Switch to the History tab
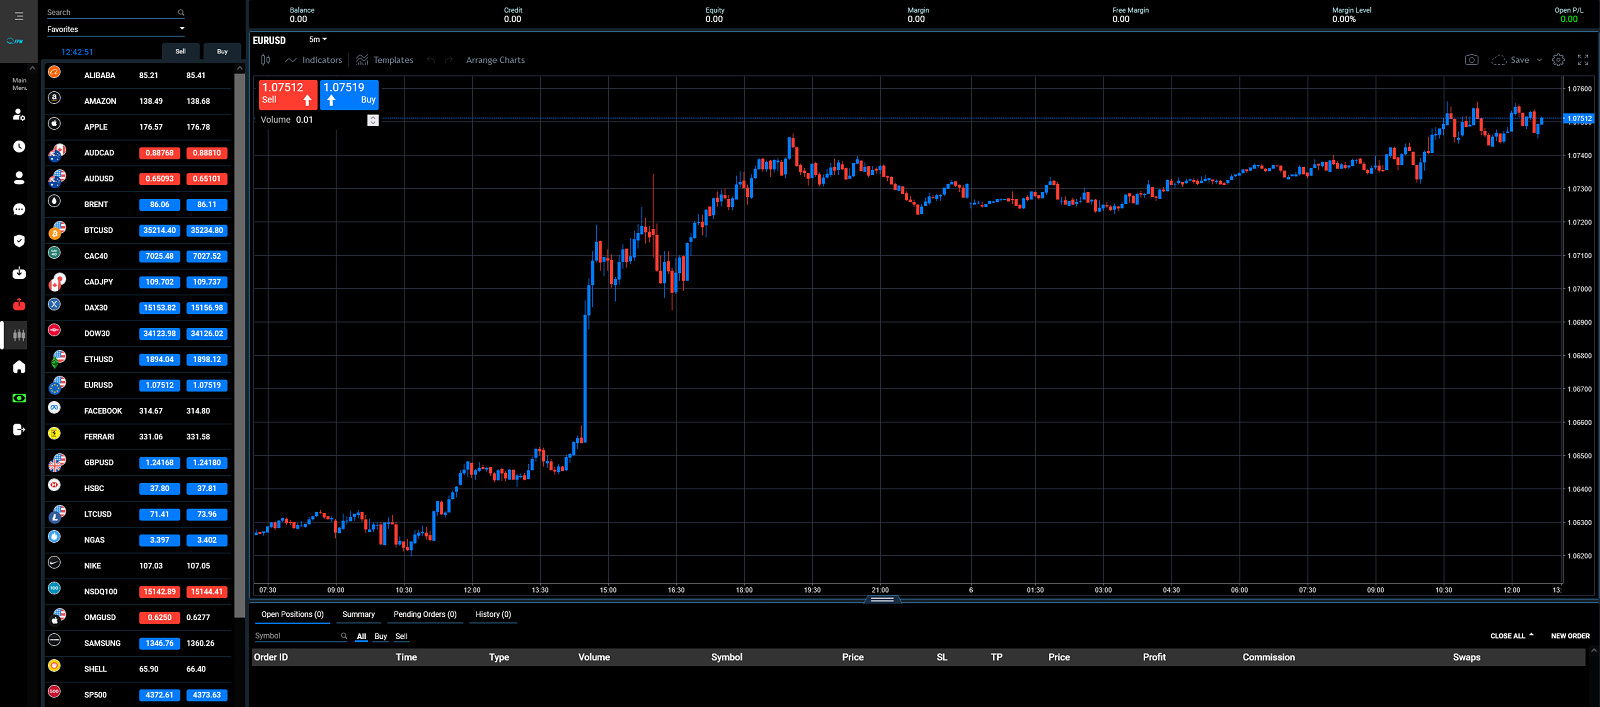The width and height of the screenshot is (1600, 707). [x=493, y=615]
